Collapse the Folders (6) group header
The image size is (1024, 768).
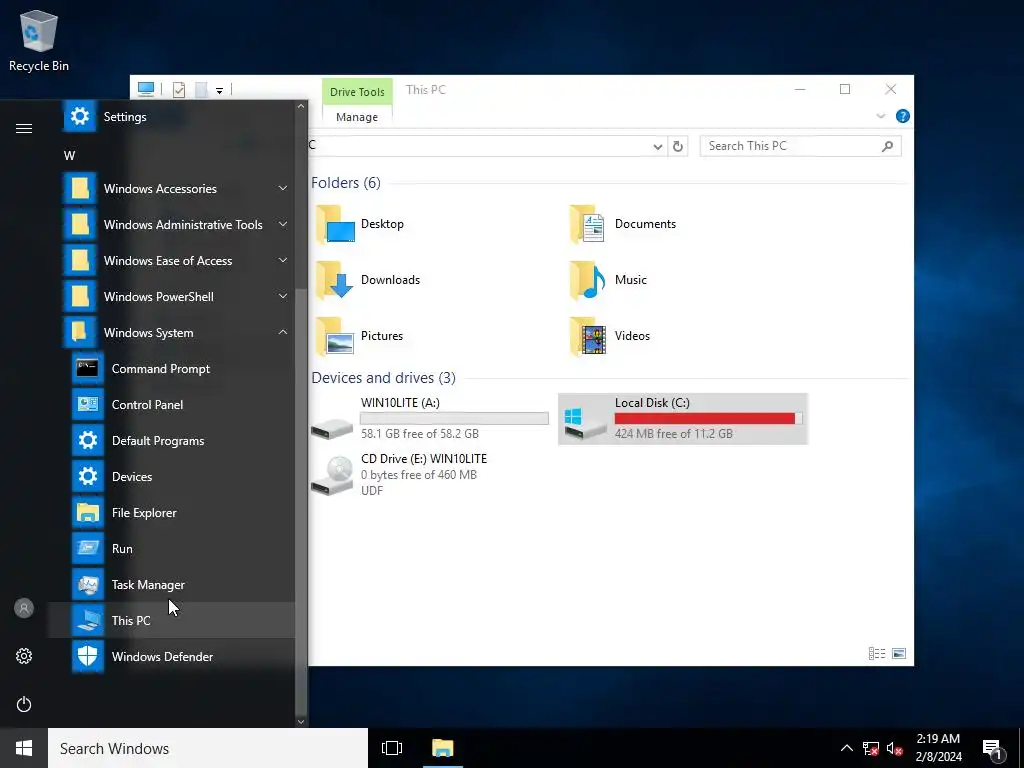[345, 183]
